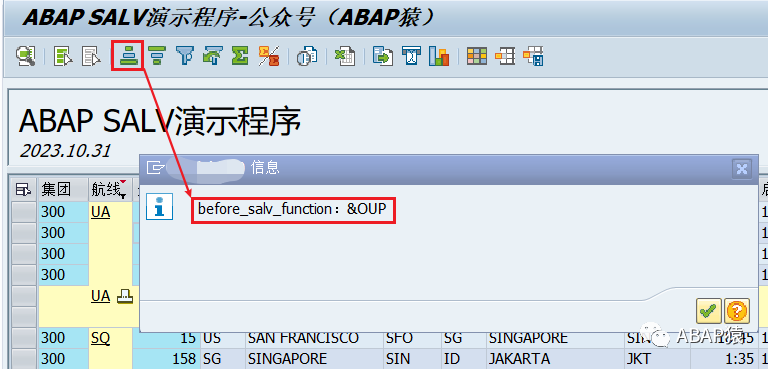
Task: Open the Set Filter funnel icon
Action: [184, 56]
